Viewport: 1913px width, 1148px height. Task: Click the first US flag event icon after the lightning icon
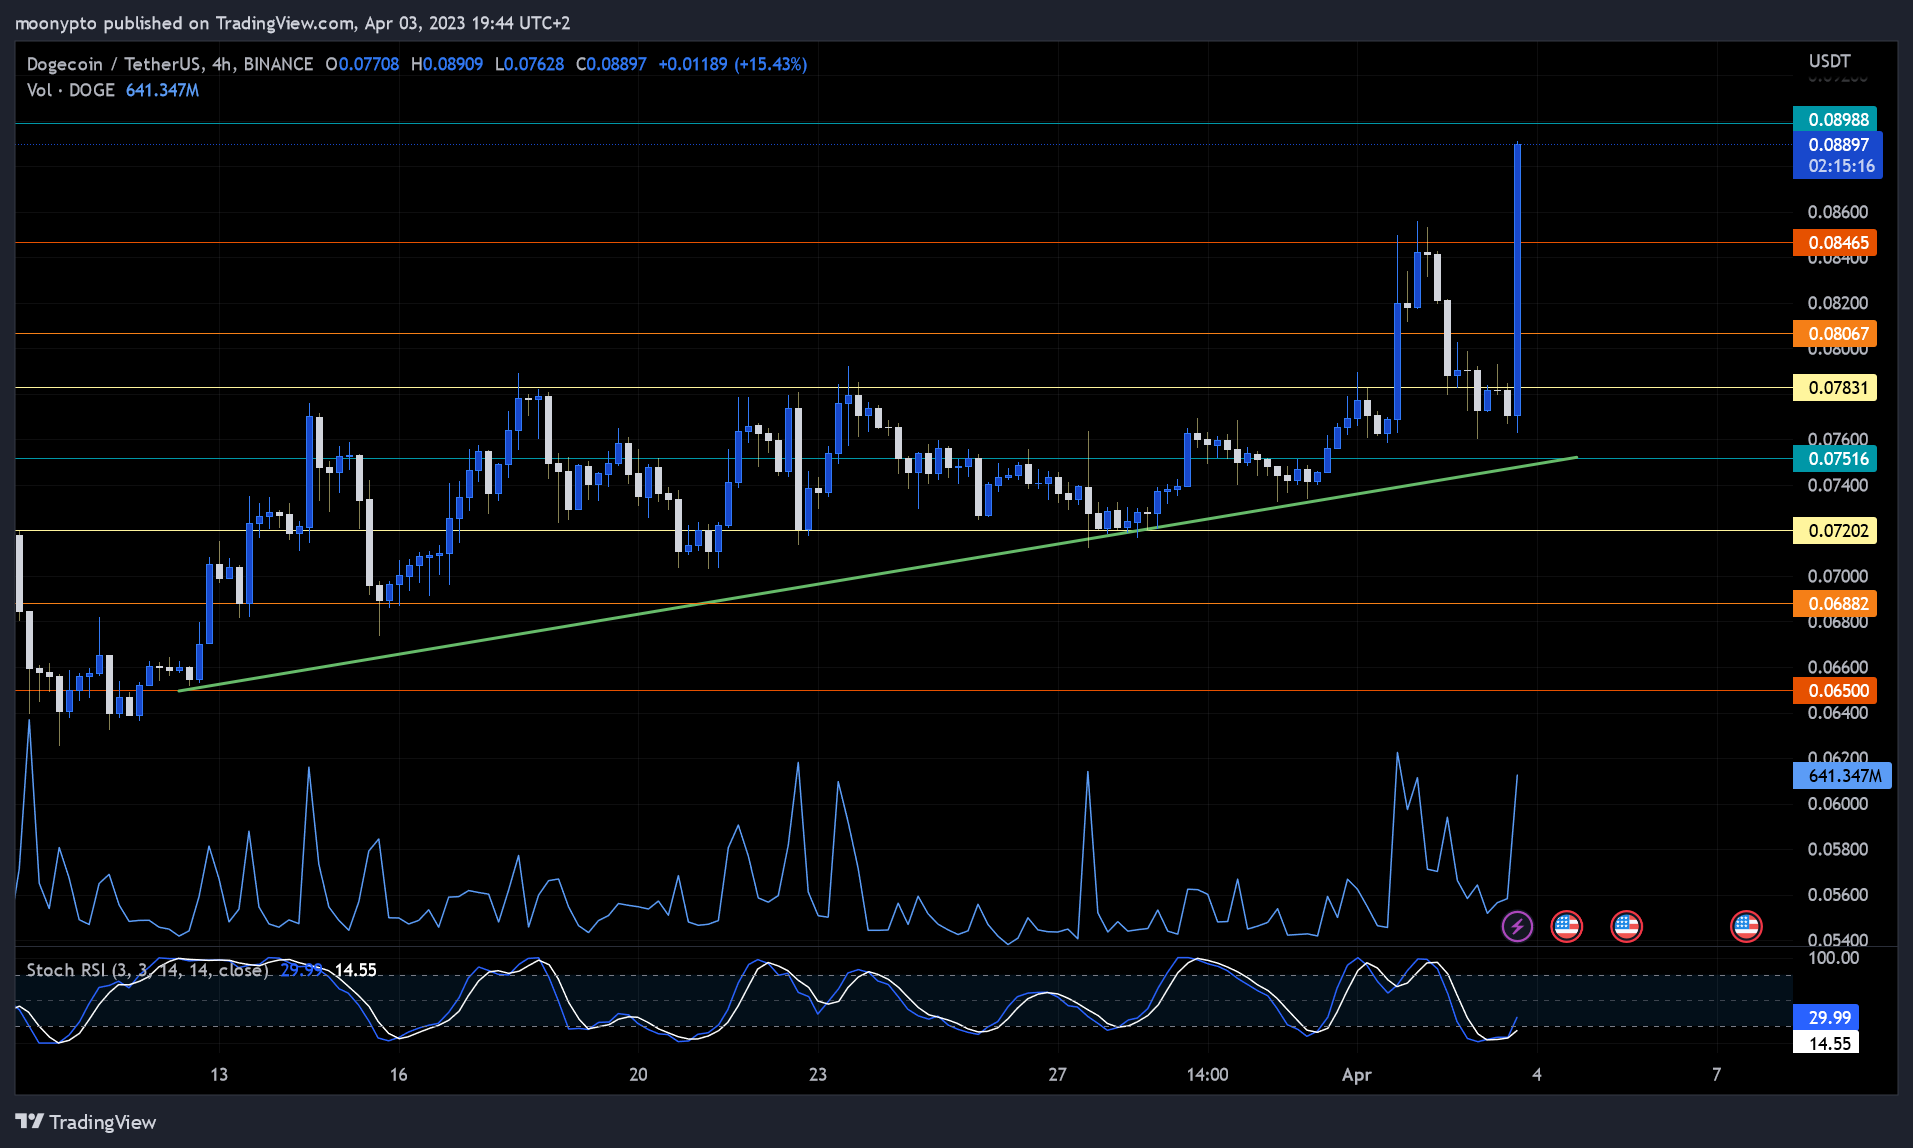point(1566,926)
